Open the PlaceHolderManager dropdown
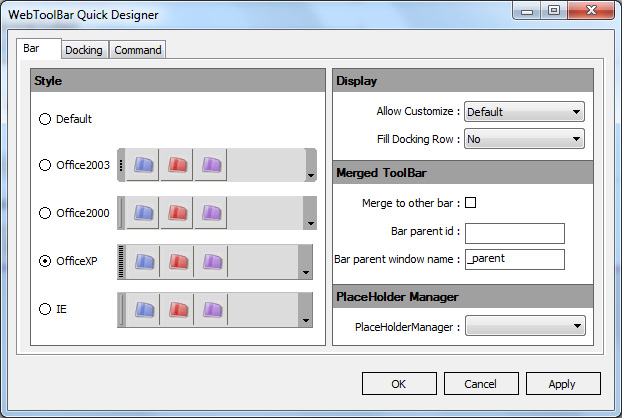 (x=524, y=326)
